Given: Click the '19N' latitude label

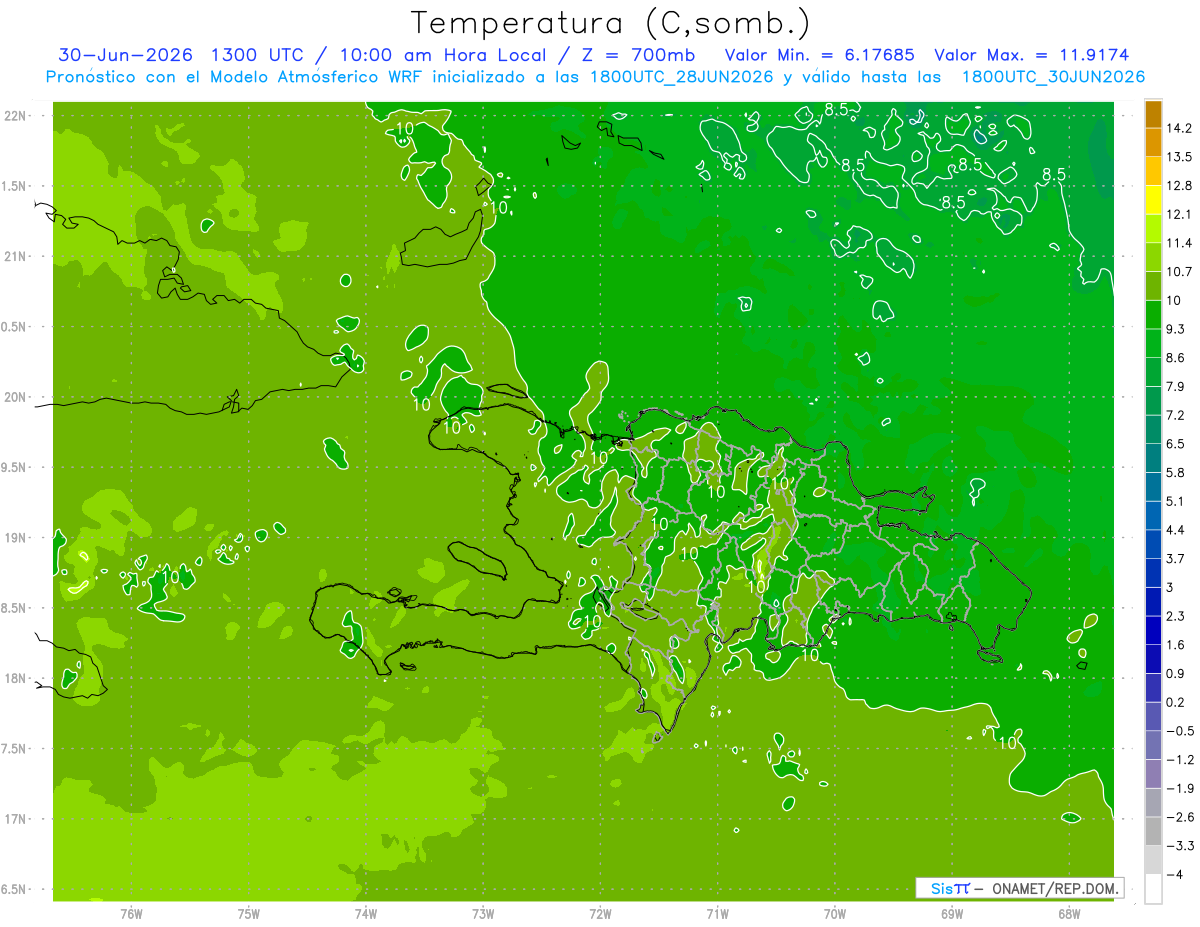Looking at the screenshot, I should click(17, 538).
